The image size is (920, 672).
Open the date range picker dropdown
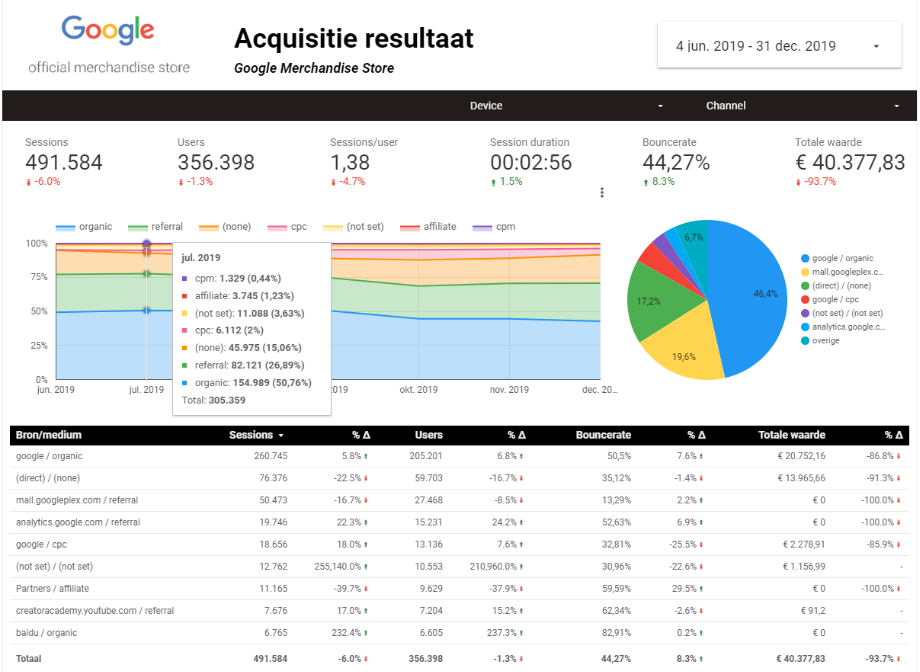pyautogui.click(x=779, y=46)
